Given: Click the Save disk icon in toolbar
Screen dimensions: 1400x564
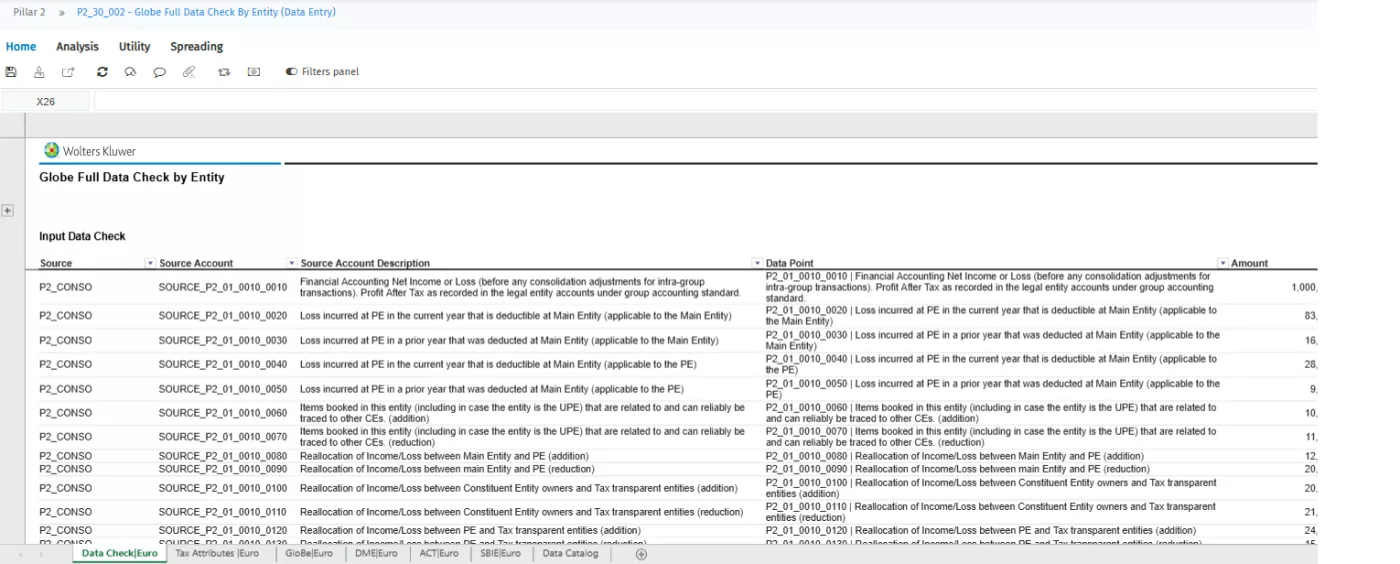Looking at the screenshot, I should pos(11,72).
